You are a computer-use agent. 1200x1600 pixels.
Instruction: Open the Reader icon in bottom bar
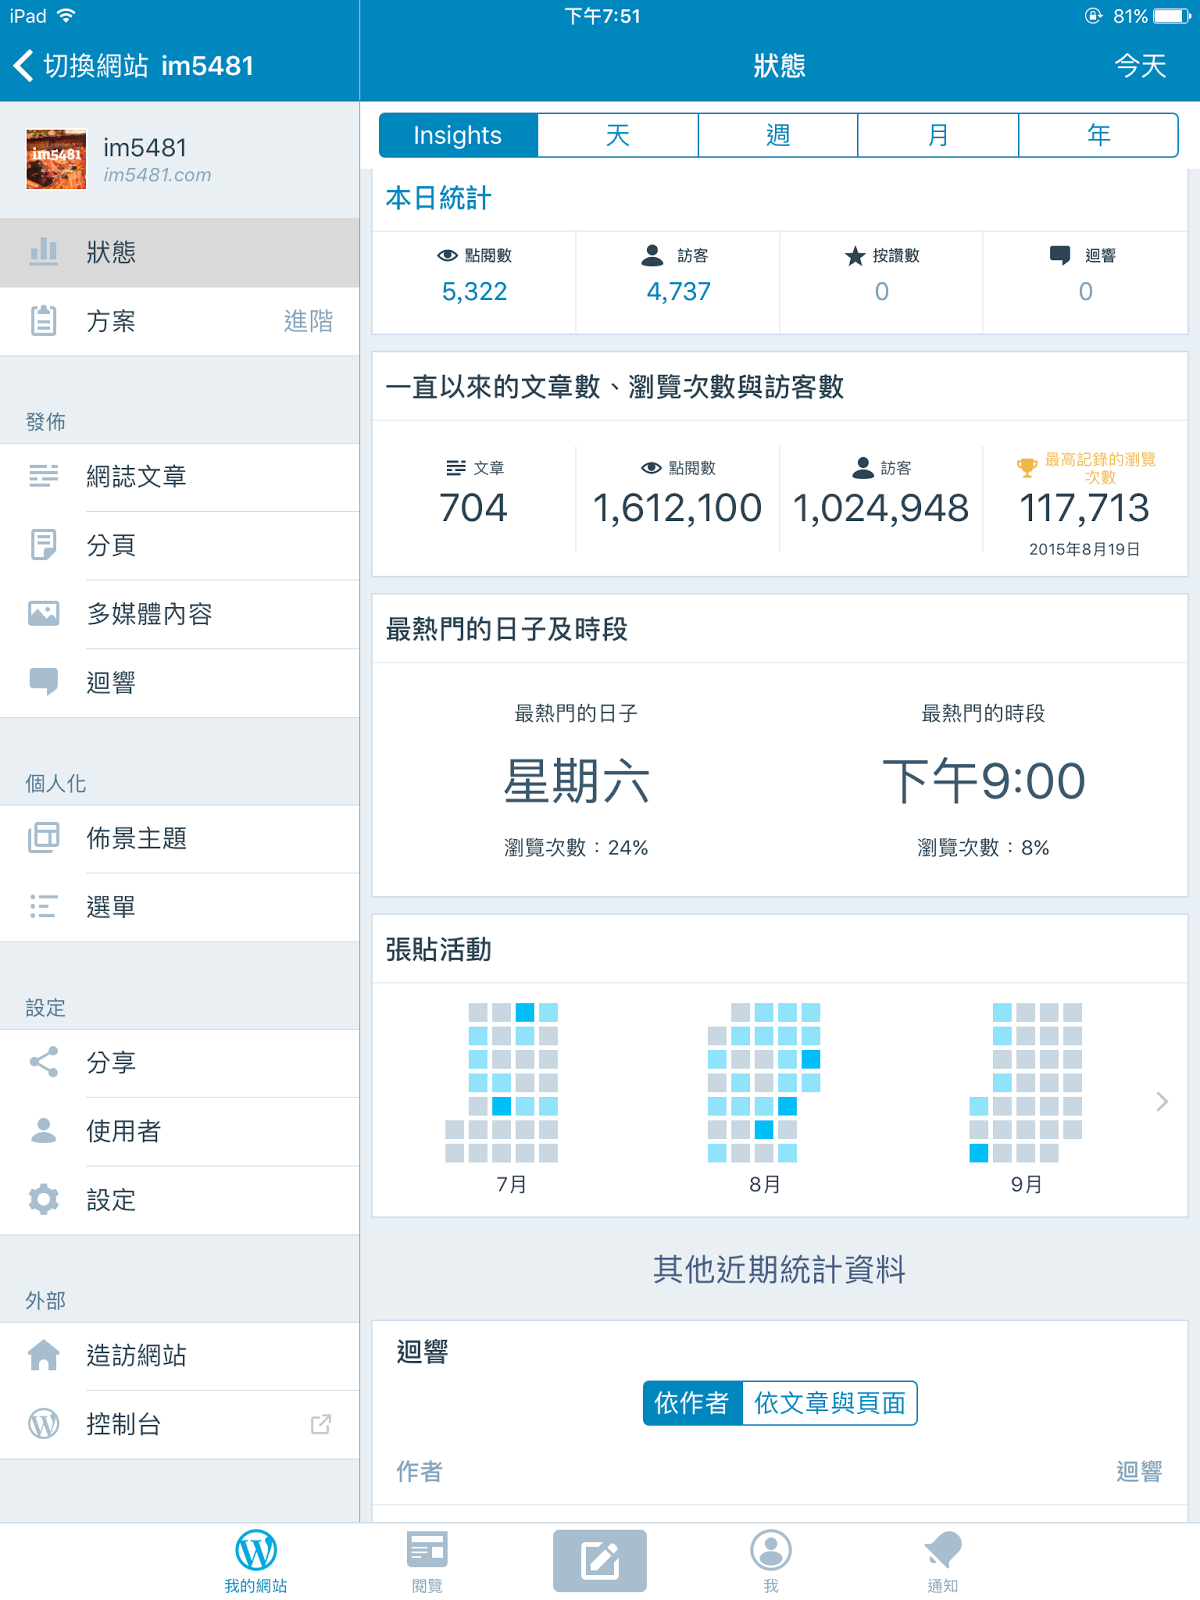click(x=427, y=1552)
